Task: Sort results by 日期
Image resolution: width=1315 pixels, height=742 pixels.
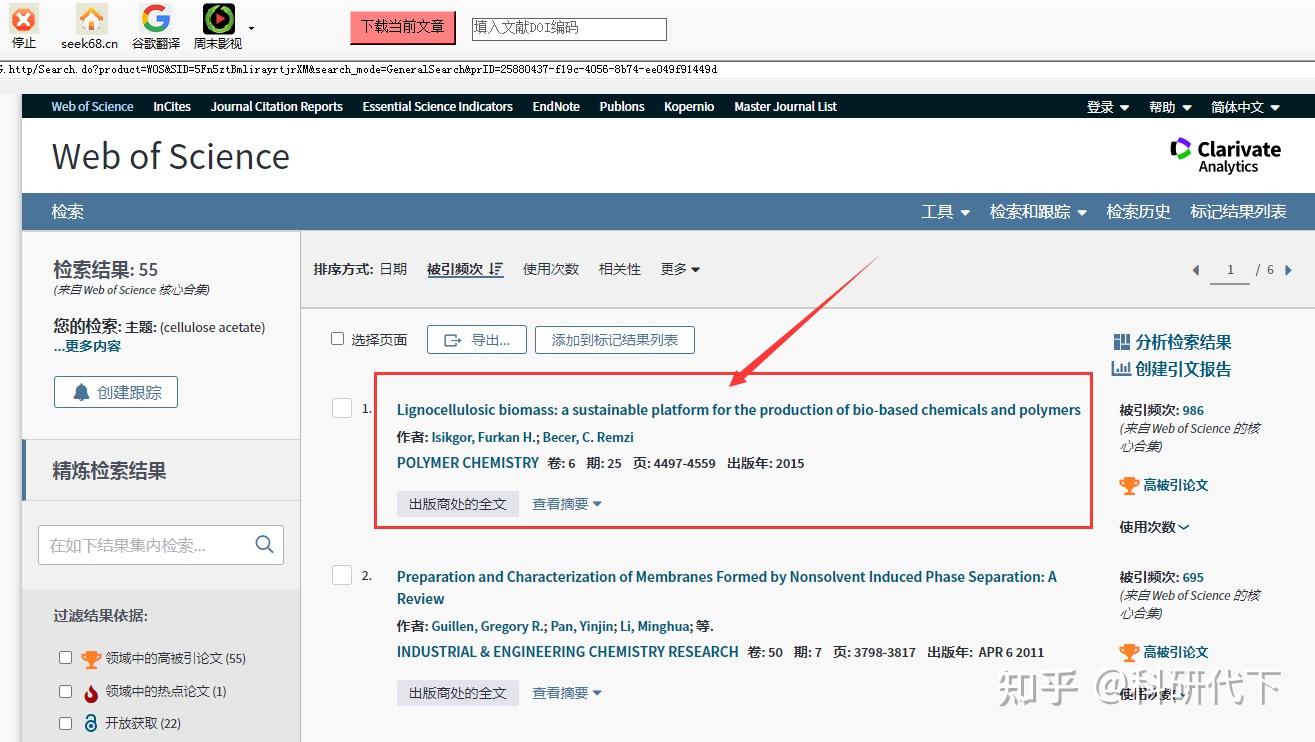Action: point(393,269)
